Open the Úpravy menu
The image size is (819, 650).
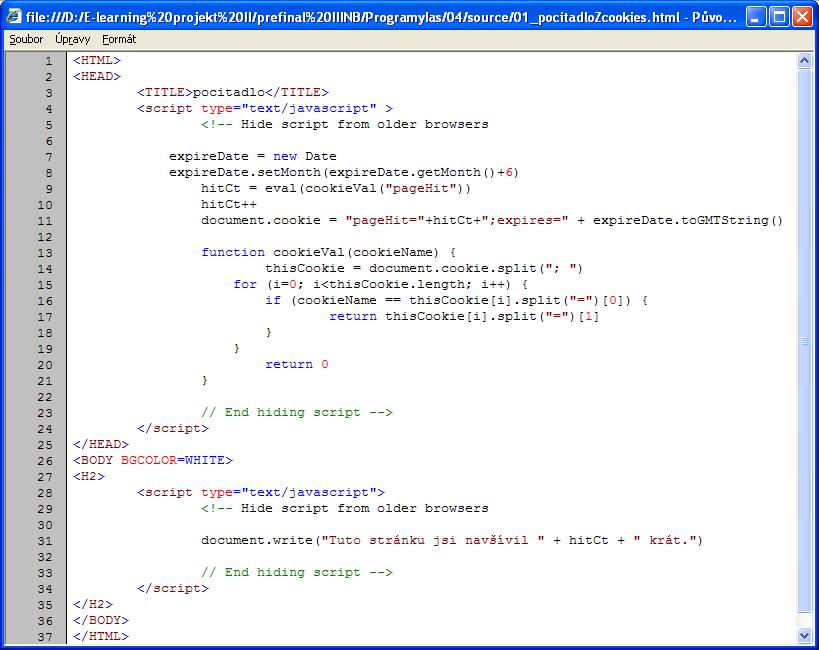pos(73,39)
